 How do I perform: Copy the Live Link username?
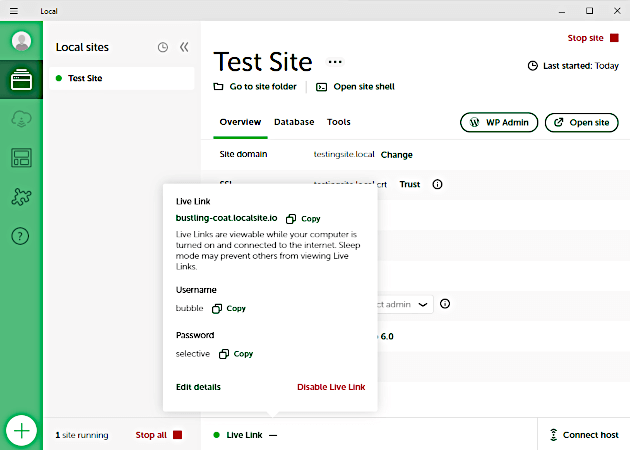pos(229,308)
